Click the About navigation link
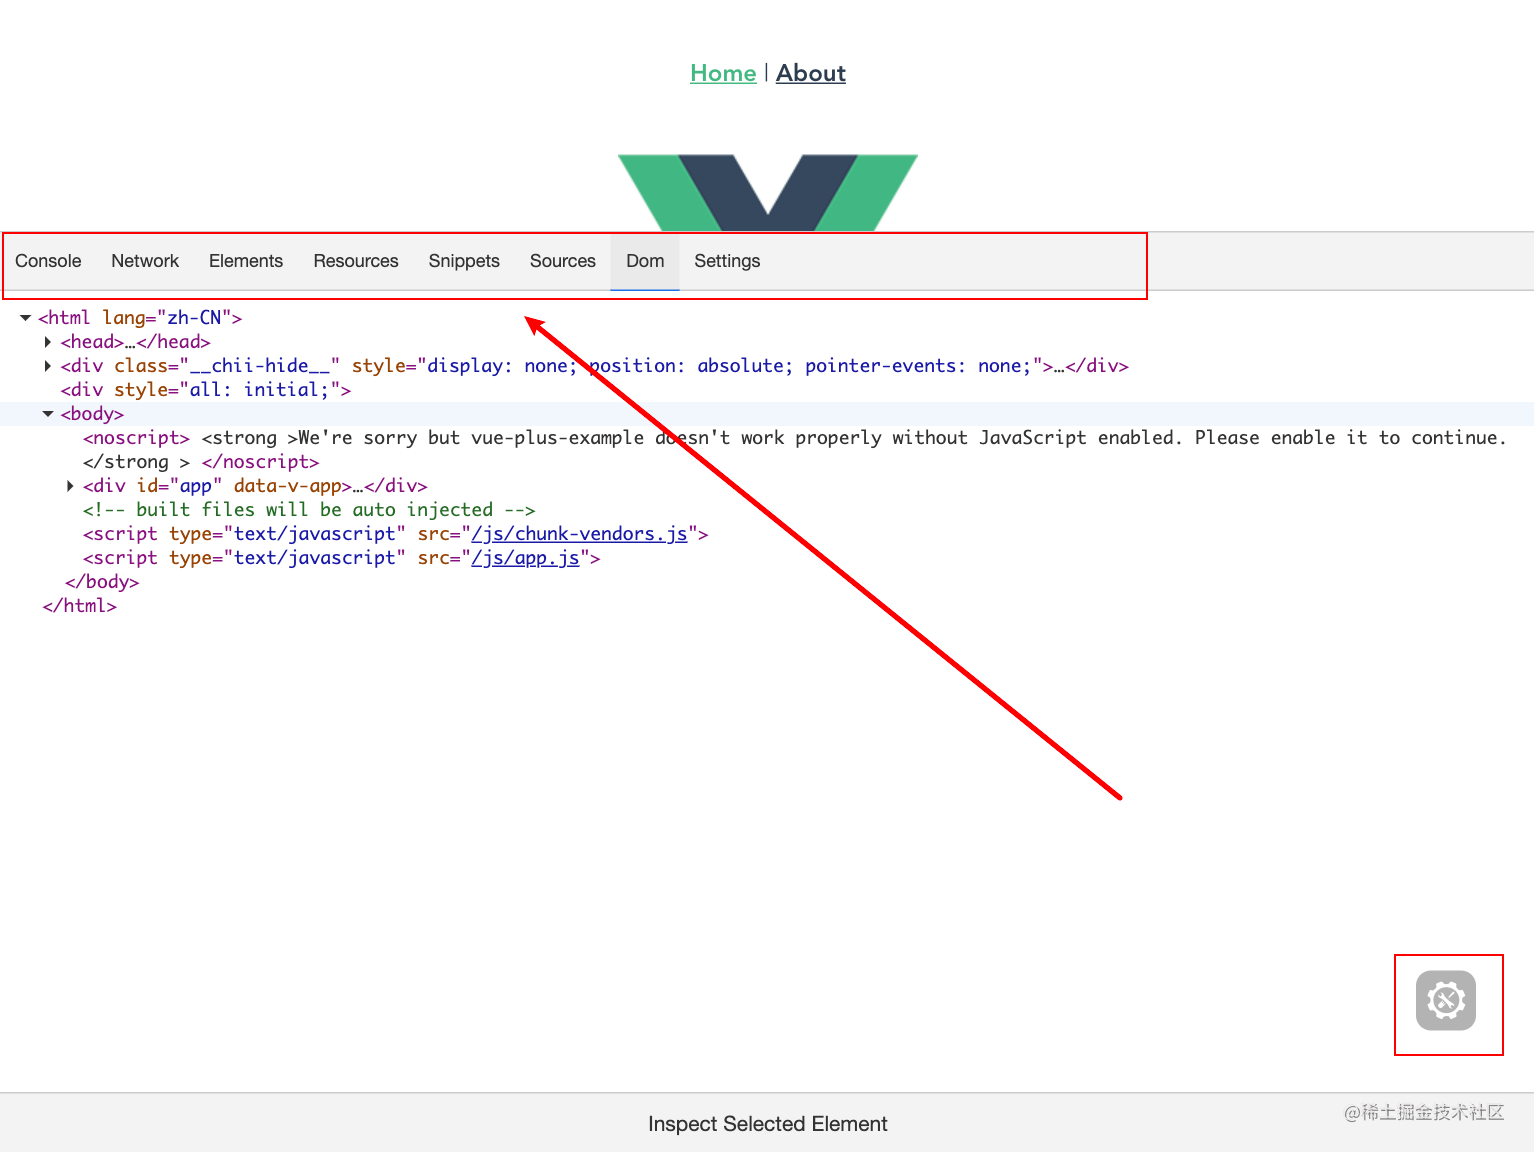 810,72
